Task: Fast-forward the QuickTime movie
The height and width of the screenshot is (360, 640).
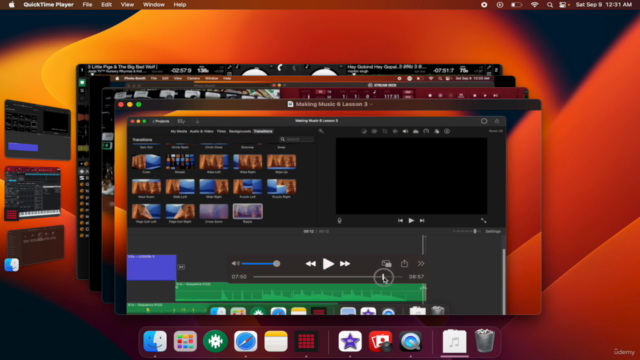Action: click(x=345, y=264)
